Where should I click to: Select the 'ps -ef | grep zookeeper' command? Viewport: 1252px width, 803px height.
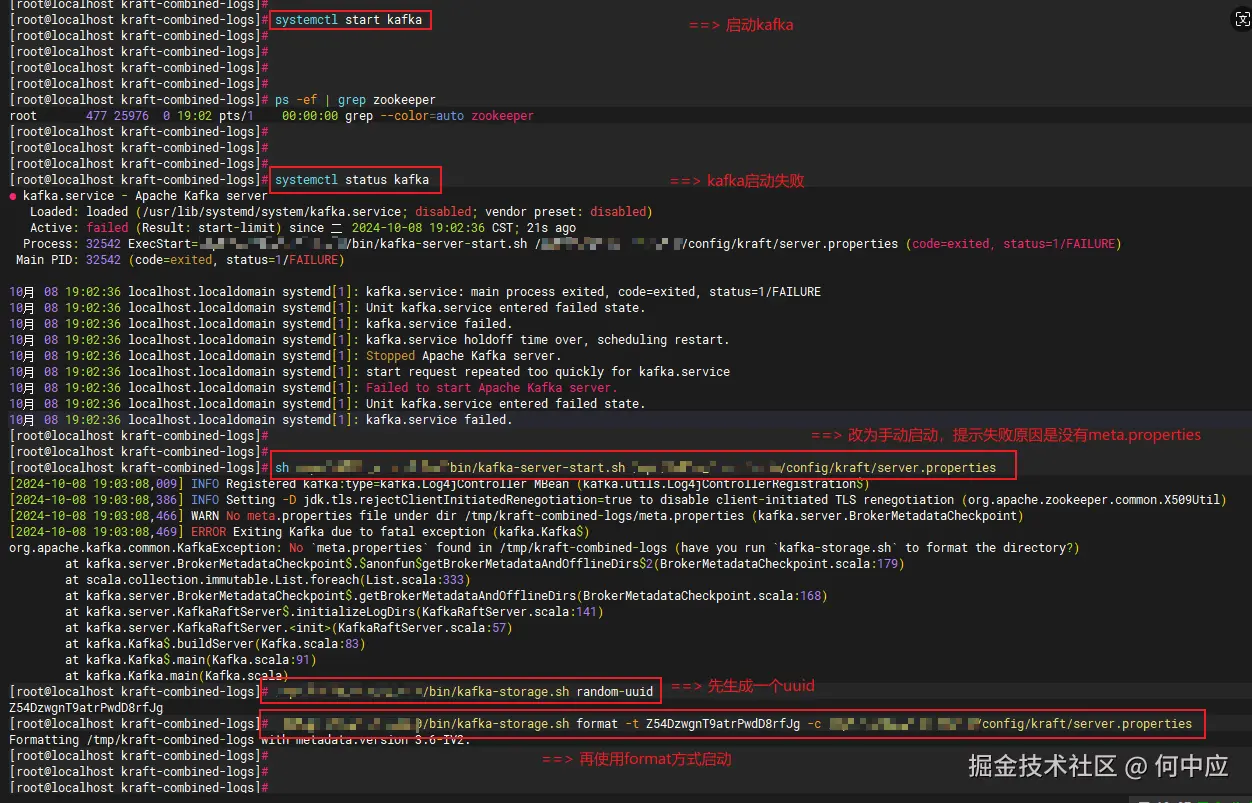pyautogui.click(x=355, y=100)
